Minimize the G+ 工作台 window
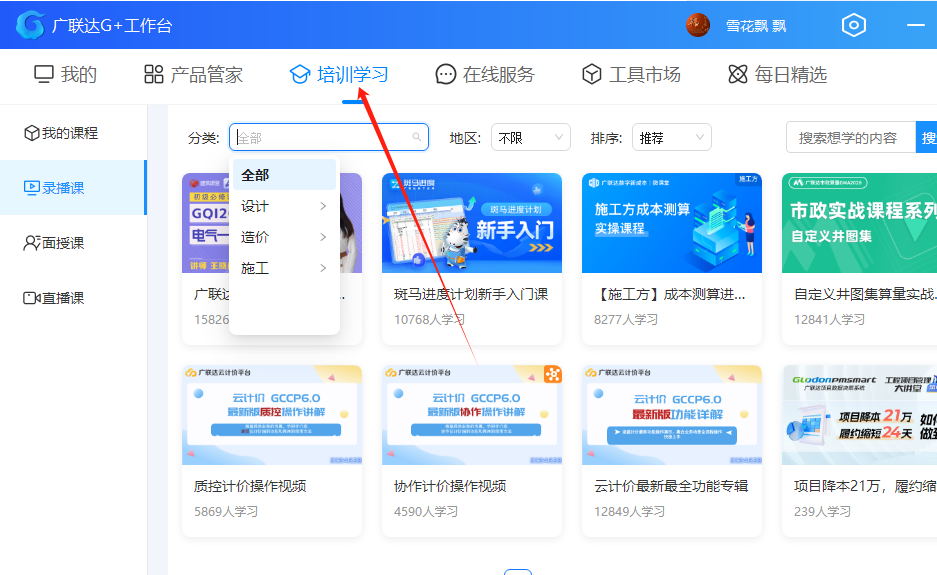Screen dimensions: 937x575 coord(915,25)
